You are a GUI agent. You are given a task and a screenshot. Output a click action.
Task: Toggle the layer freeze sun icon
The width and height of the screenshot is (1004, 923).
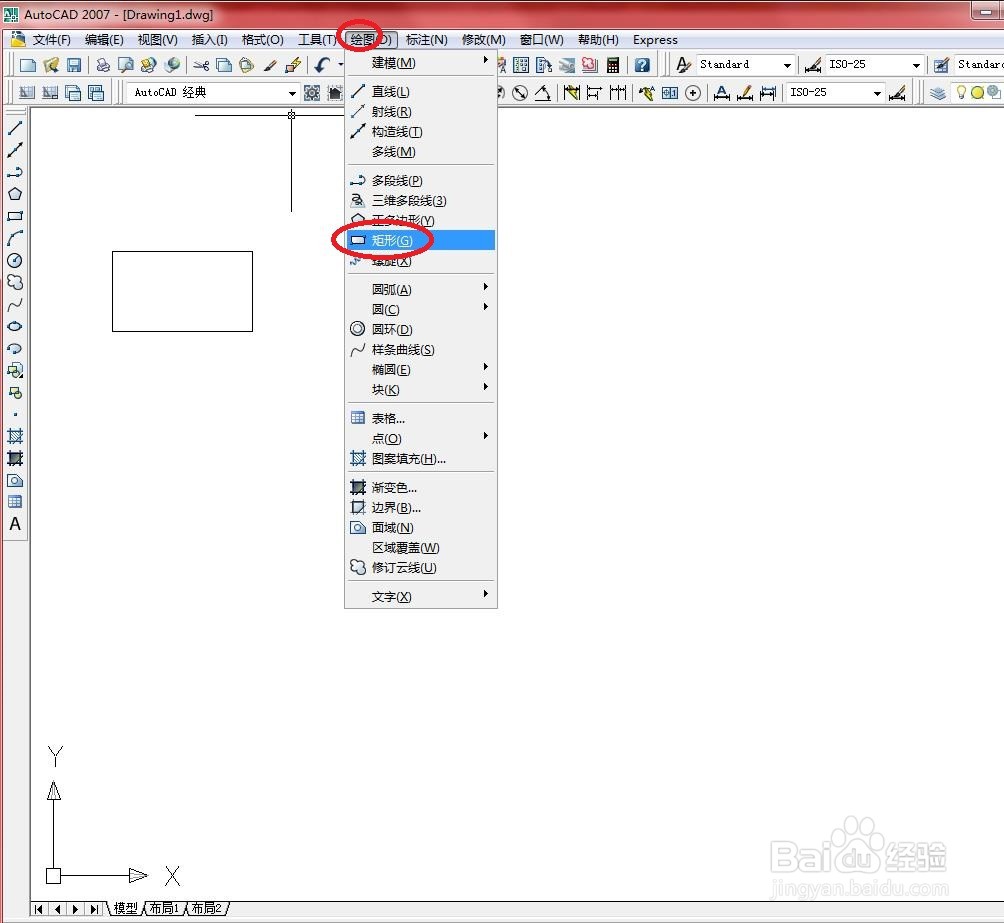click(977, 93)
